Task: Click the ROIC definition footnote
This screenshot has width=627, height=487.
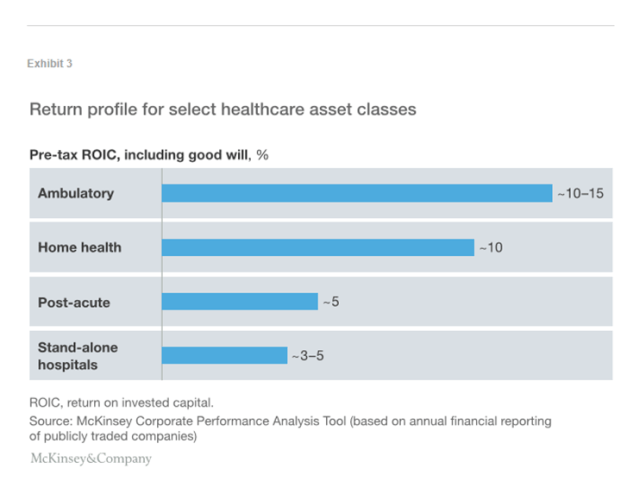Action: point(122,401)
